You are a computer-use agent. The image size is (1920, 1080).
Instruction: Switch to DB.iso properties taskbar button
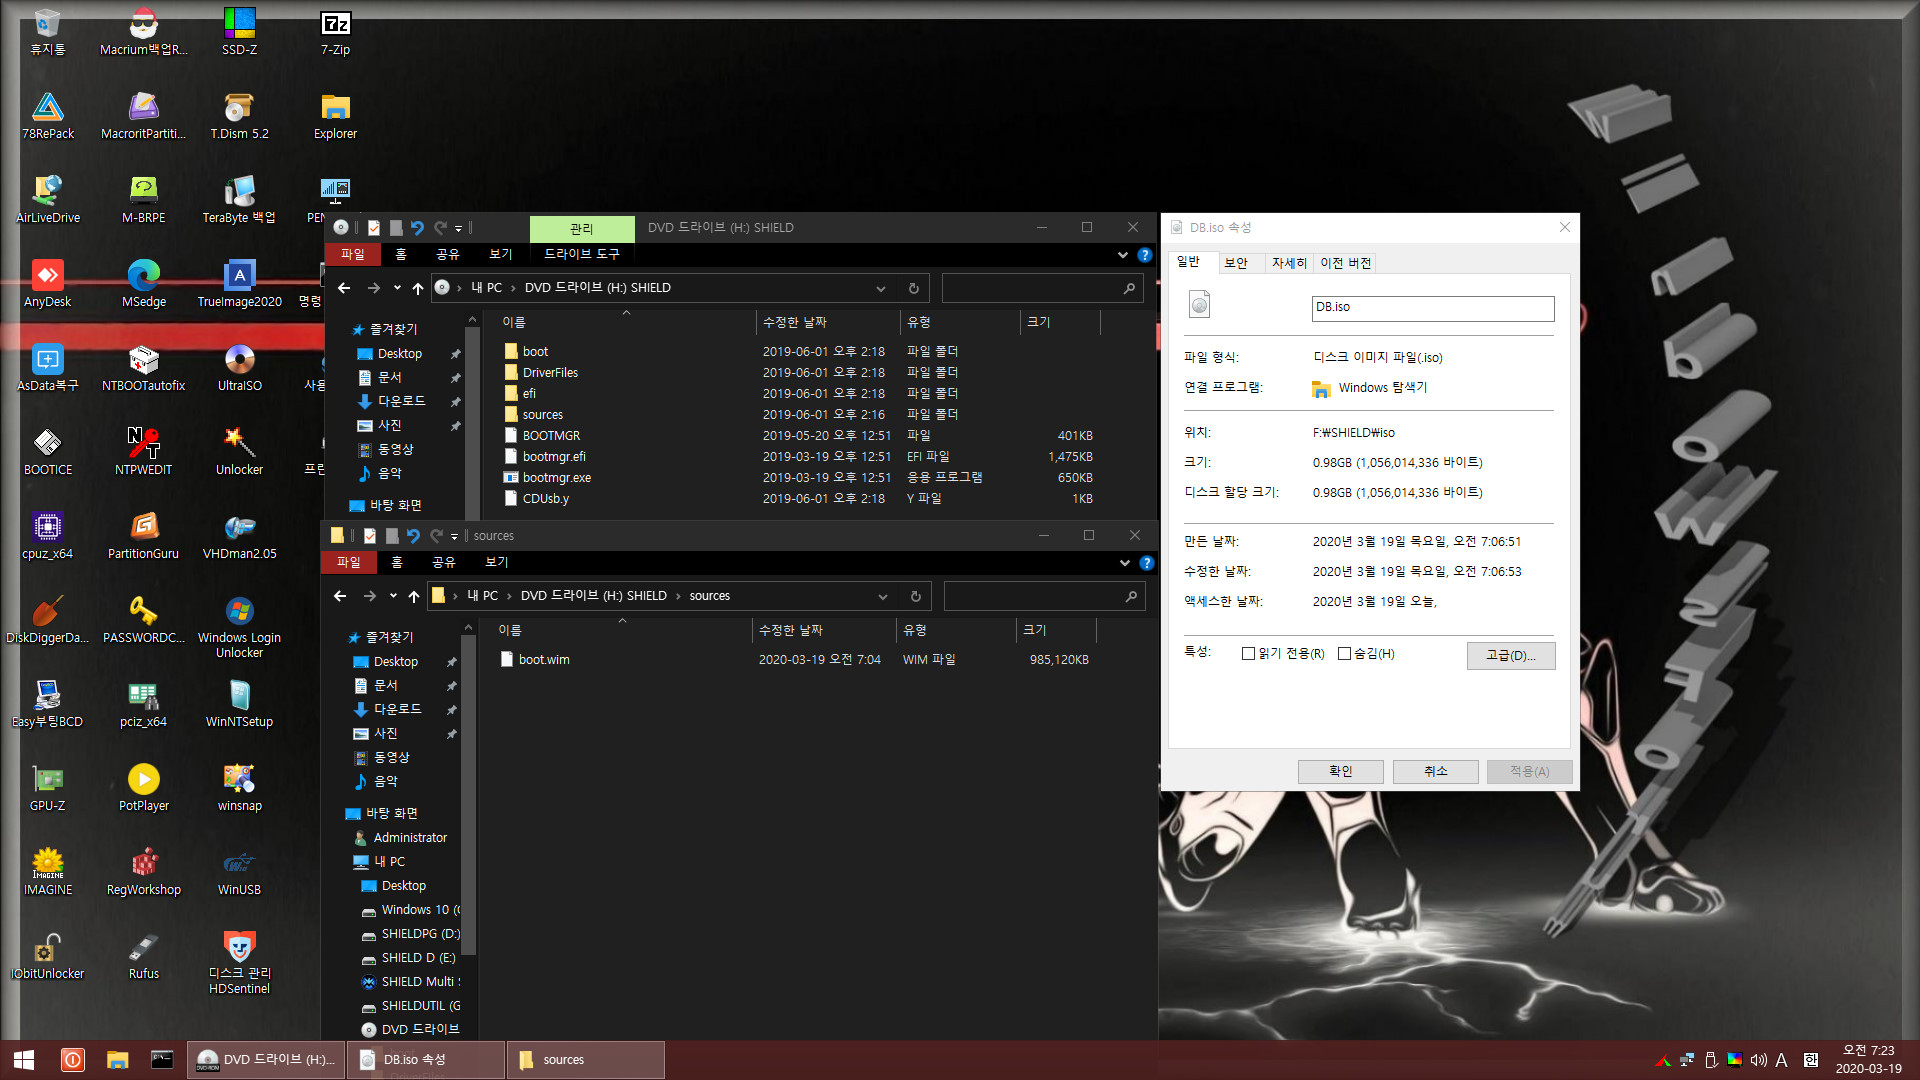(x=427, y=1060)
